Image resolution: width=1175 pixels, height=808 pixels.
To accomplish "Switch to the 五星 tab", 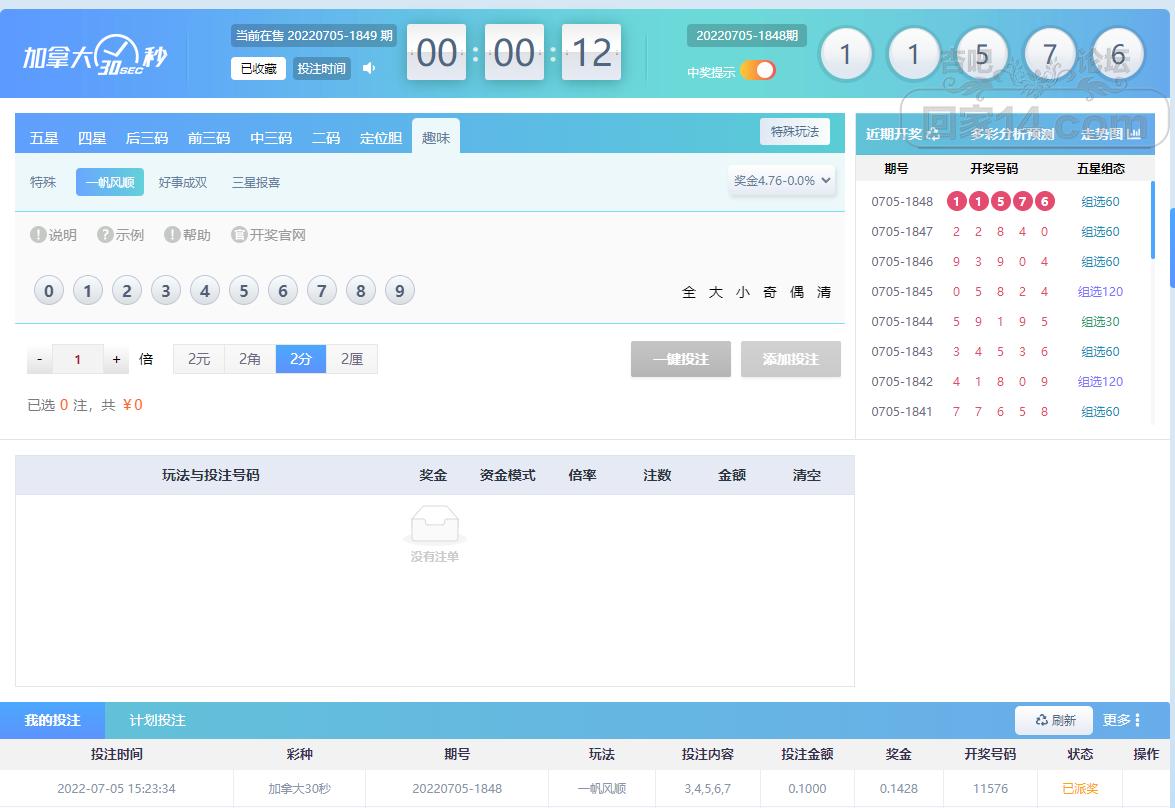I will pos(44,138).
